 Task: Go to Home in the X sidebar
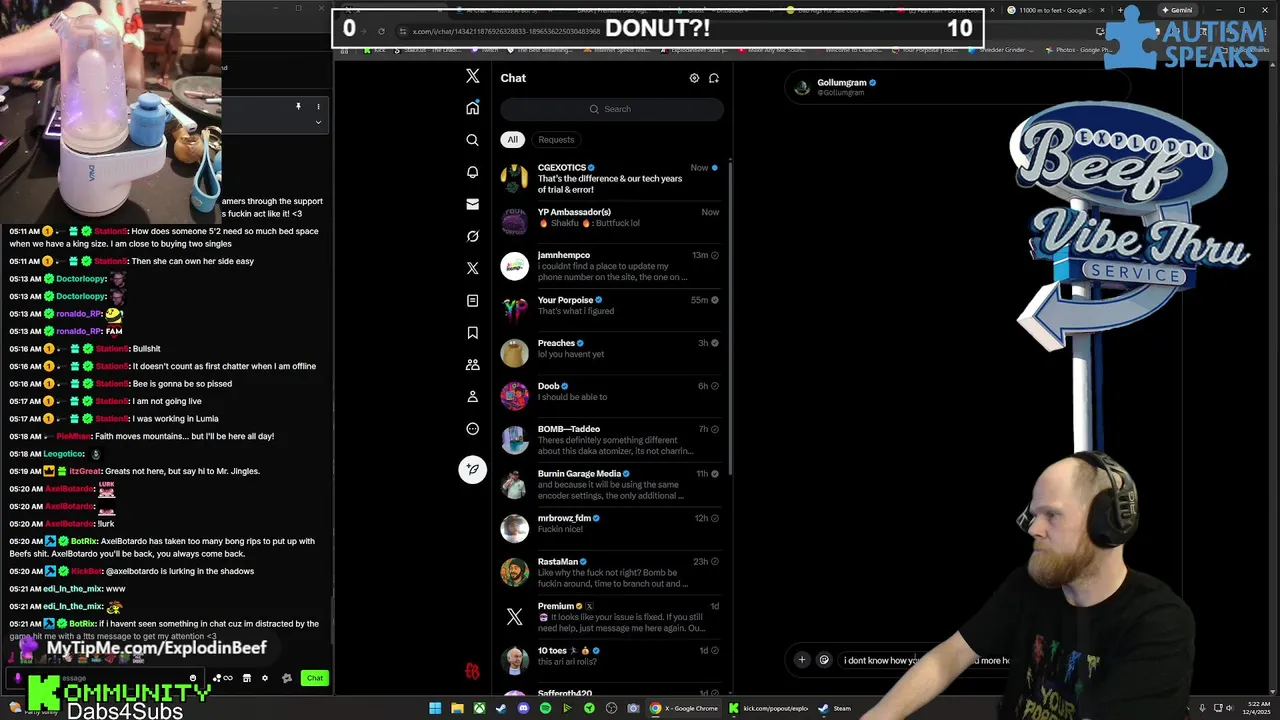(473, 108)
